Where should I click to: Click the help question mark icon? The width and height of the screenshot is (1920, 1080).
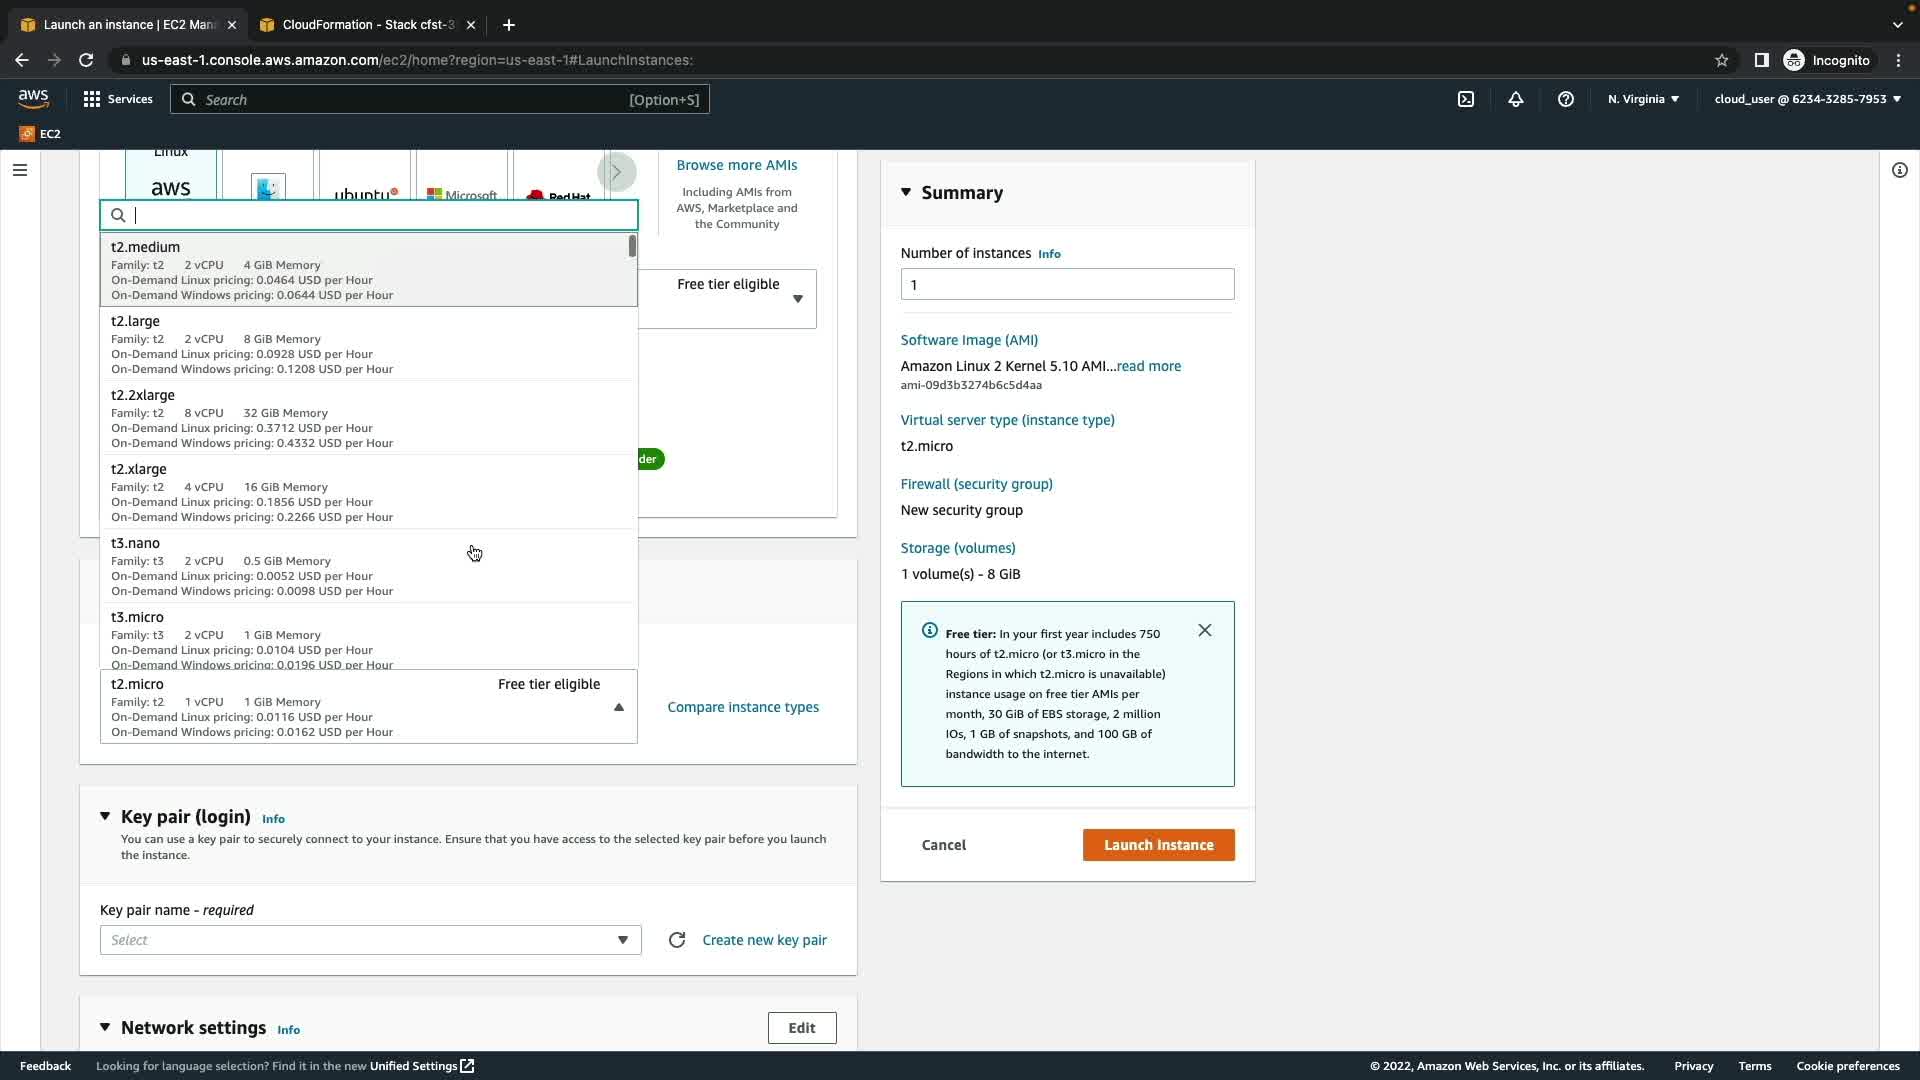(x=1566, y=99)
